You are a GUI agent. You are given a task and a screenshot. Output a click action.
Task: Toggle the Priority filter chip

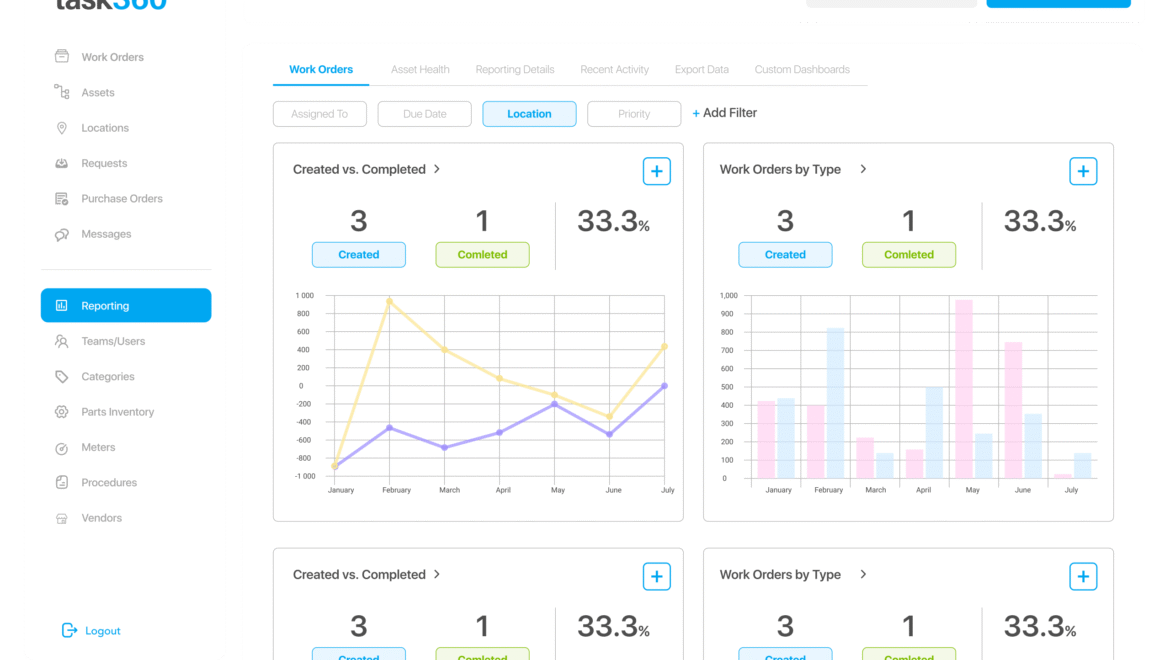click(634, 114)
